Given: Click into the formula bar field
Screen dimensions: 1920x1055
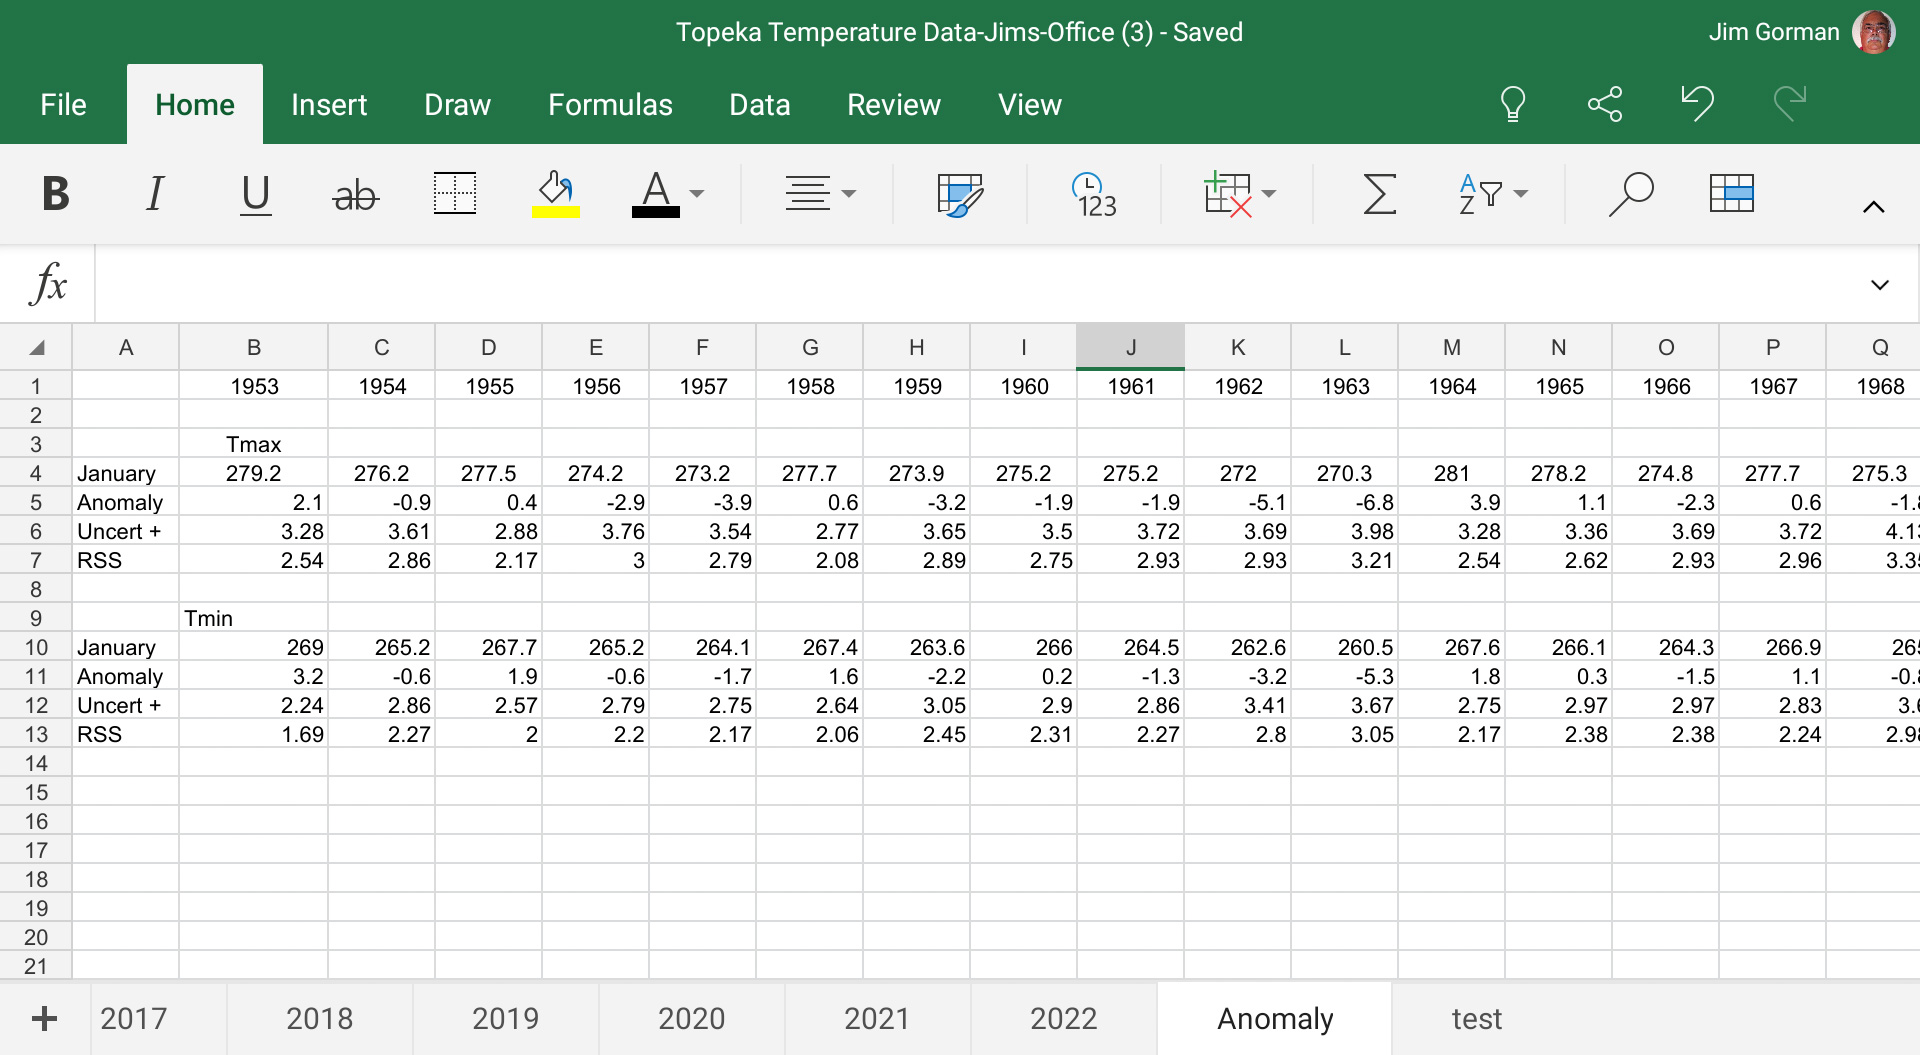Looking at the screenshot, I should 980,285.
